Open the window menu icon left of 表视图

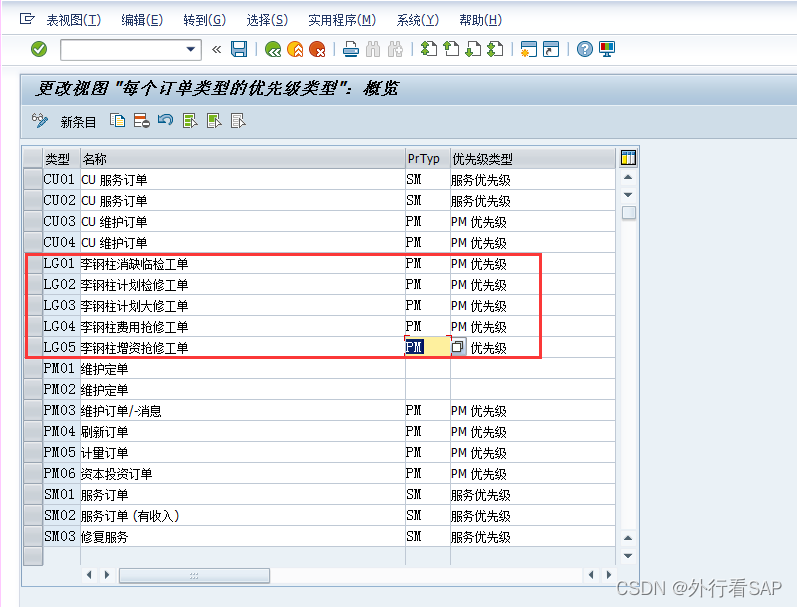(x=26, y=19)
